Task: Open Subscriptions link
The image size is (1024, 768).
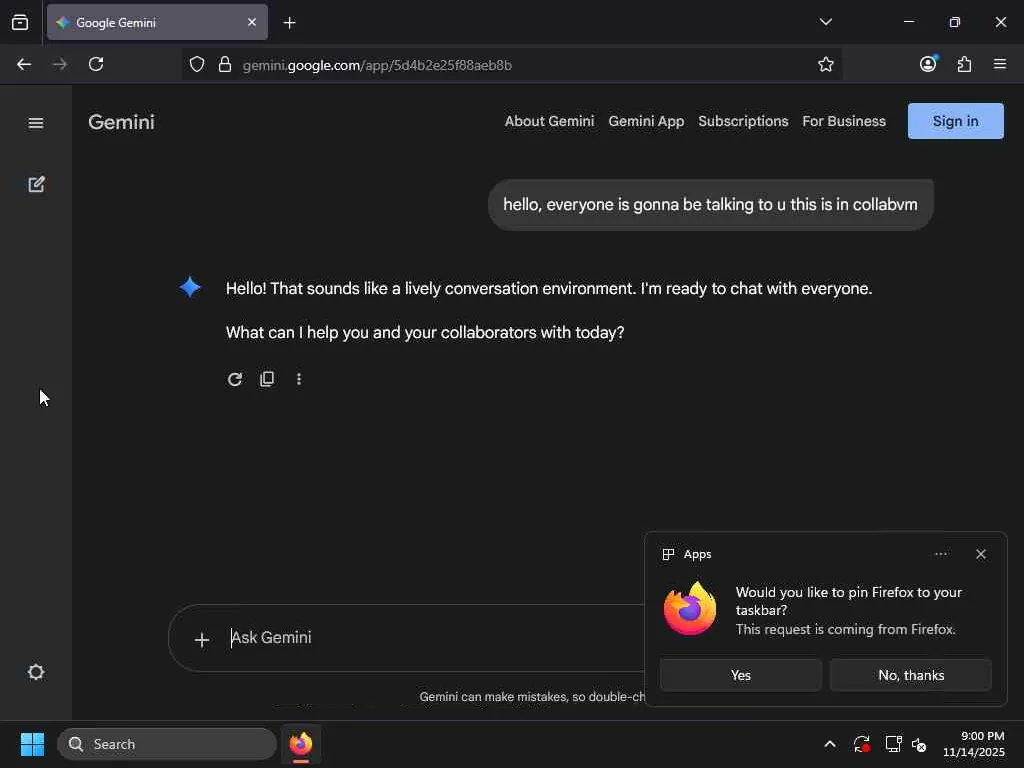Action: (x=743, y=121)
